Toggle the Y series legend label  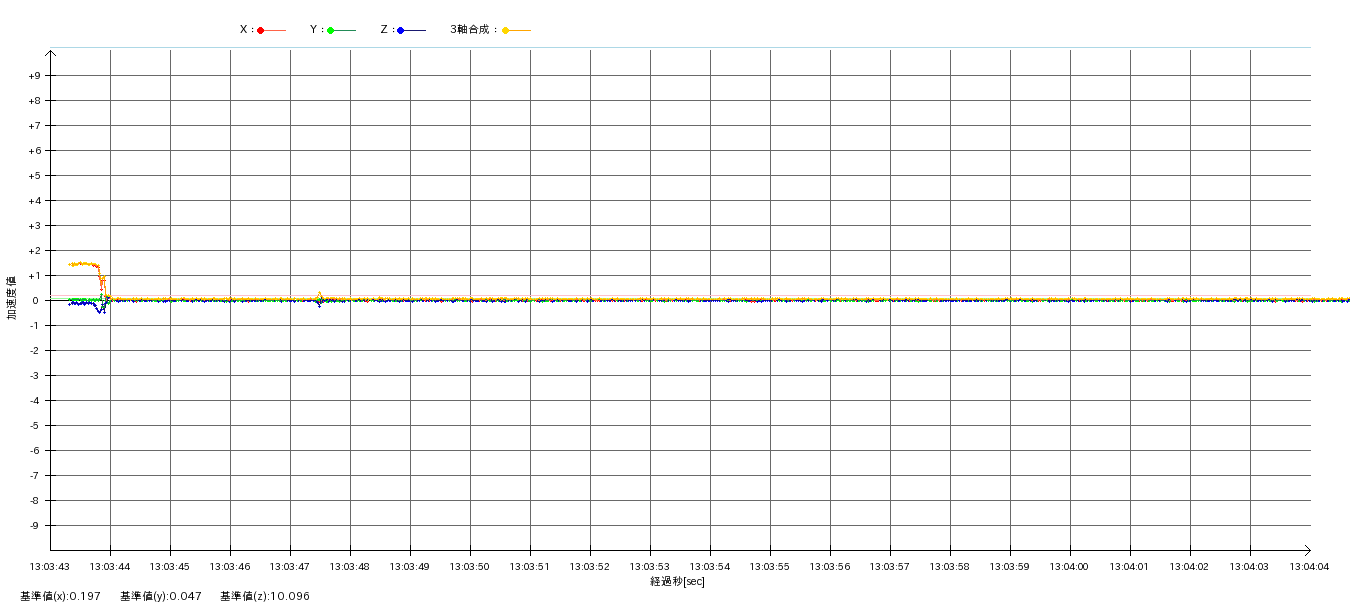315,30
